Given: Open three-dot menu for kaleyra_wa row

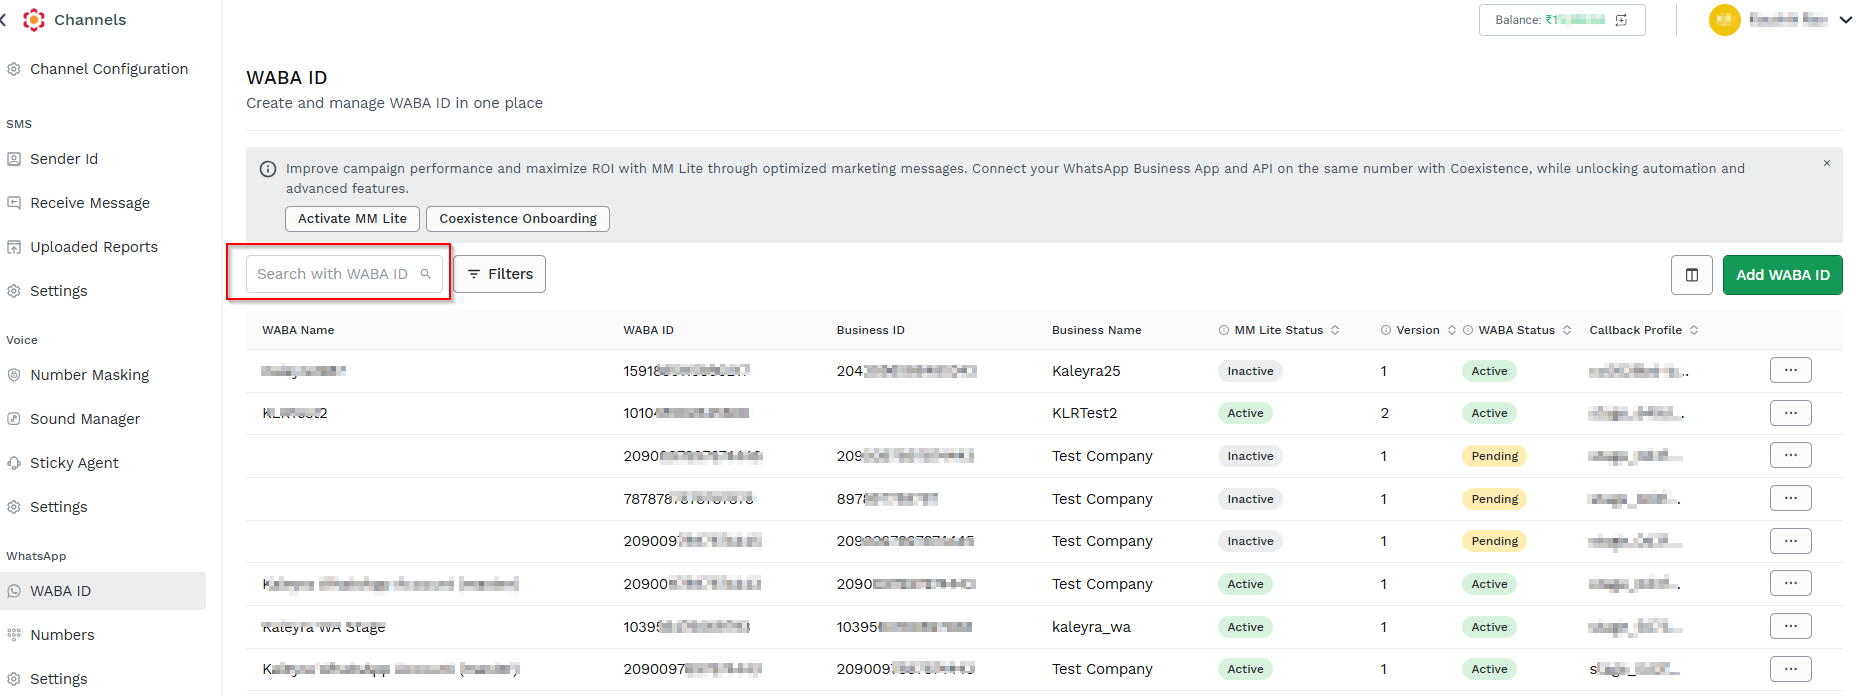Looking at the screenshot, I should point(1790,626).
